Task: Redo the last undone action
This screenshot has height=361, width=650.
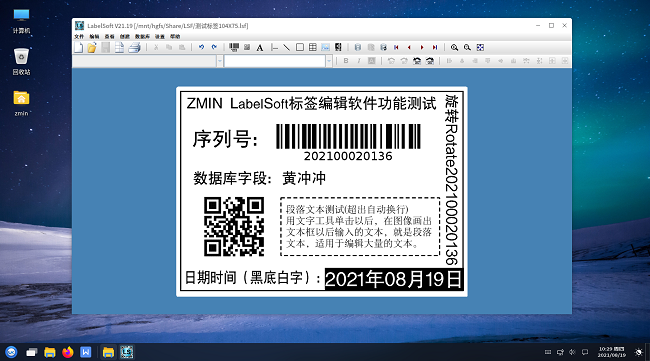Action: (x=214, y=47)
